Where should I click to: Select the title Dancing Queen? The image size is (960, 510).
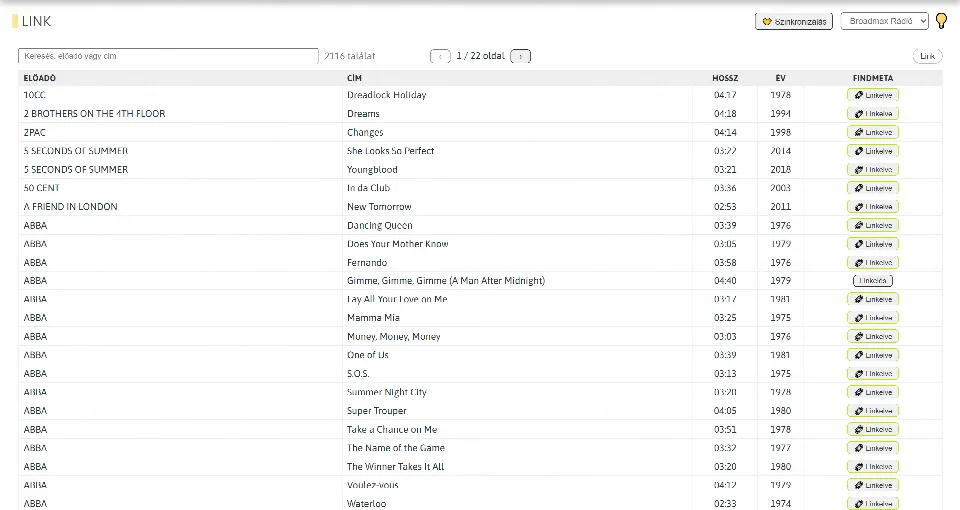[380, 225]
